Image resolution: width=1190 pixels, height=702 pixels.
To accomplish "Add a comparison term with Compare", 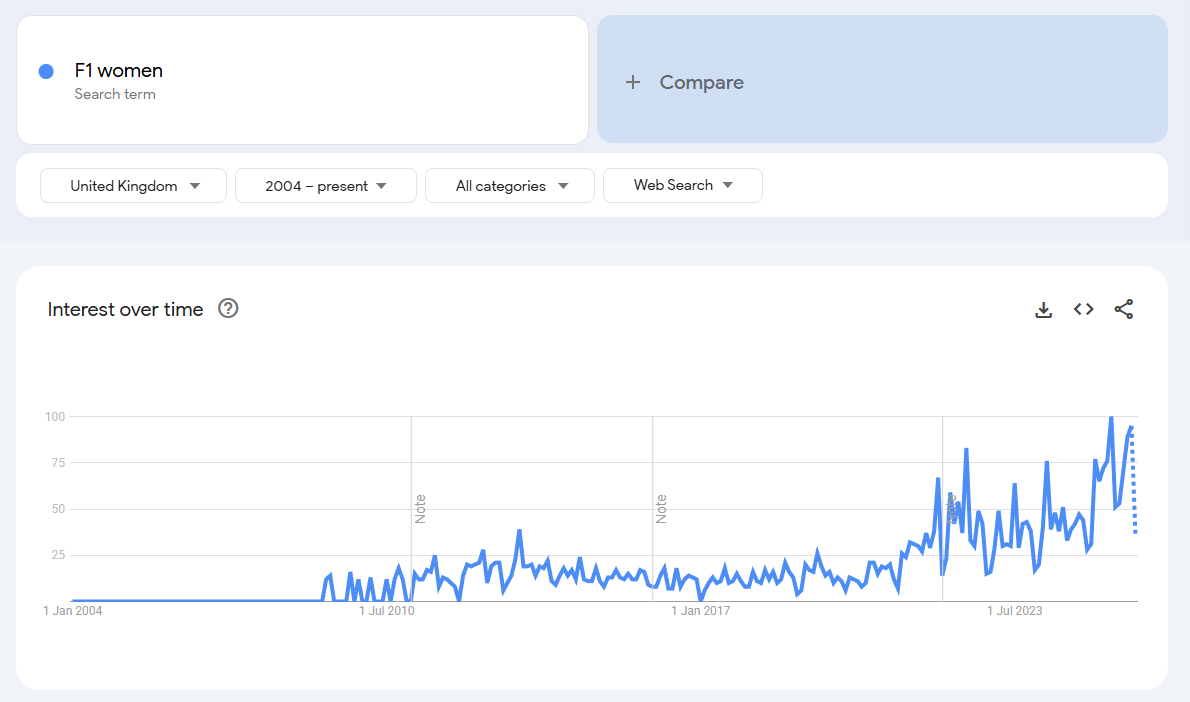I will coord(882,79).
